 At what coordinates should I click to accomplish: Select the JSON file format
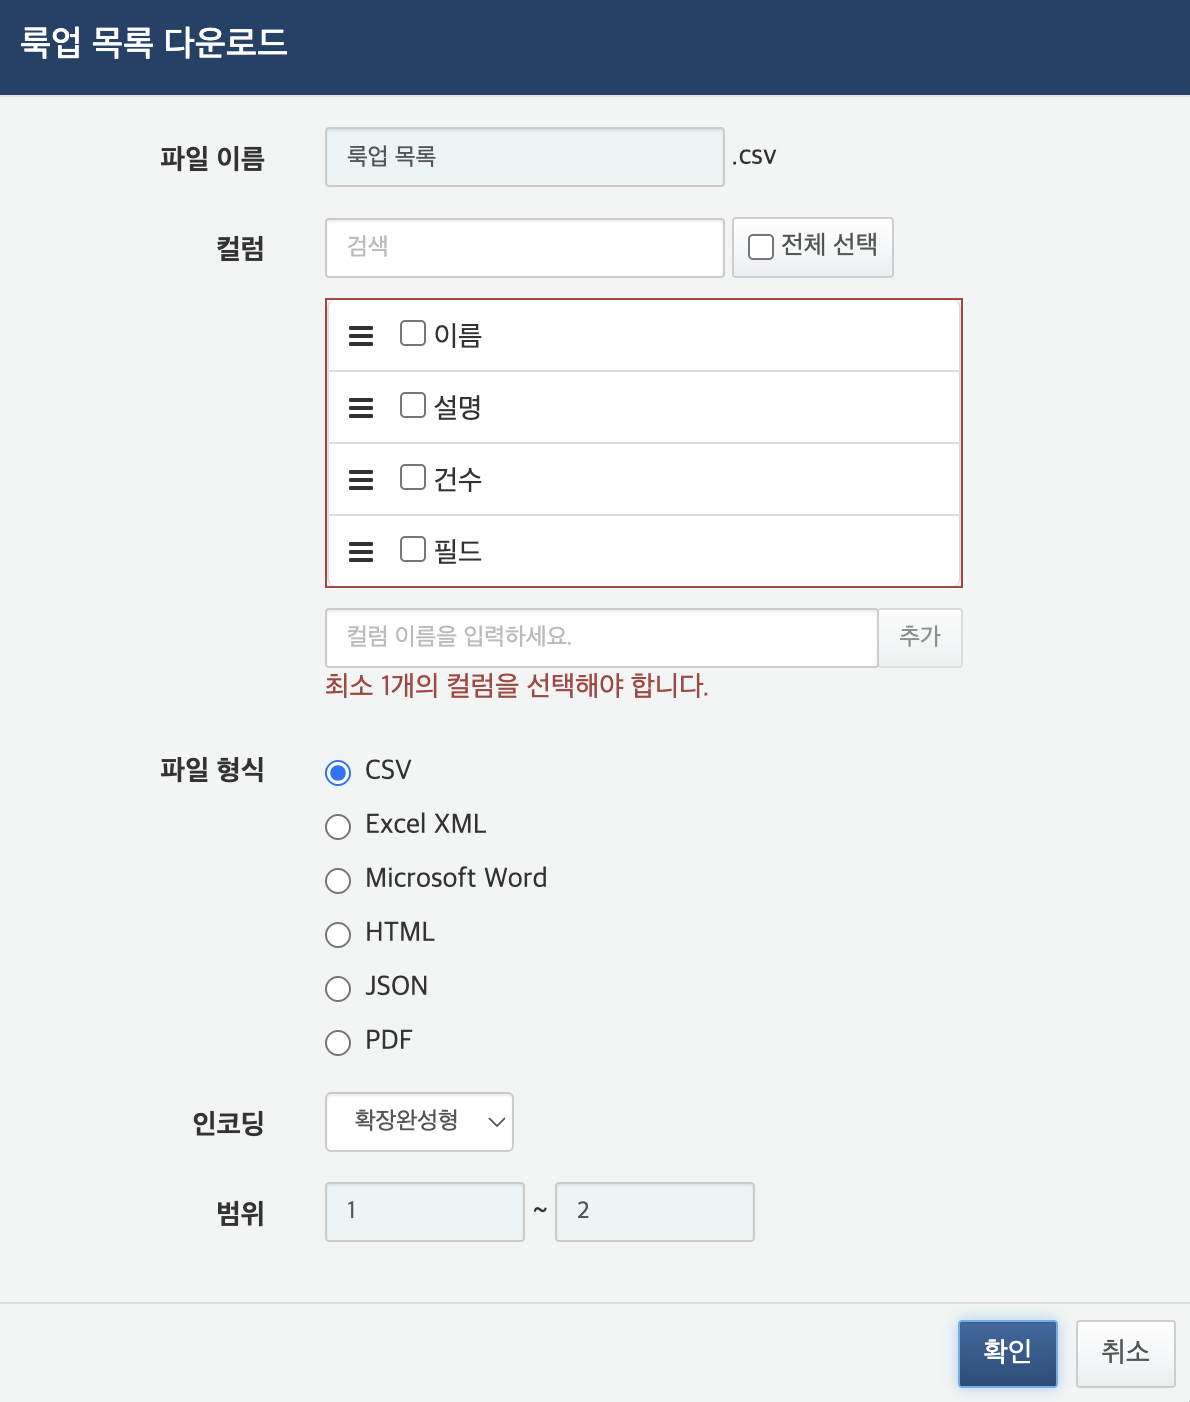pyautogui.click(x=338, y=989)
